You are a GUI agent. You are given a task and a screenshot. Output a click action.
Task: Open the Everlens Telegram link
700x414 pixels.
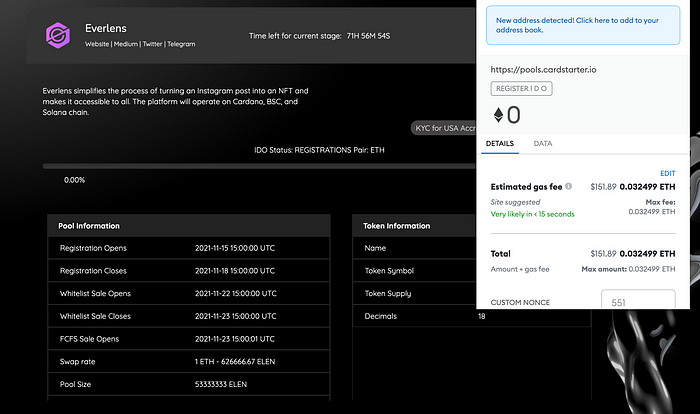point(181,44)
